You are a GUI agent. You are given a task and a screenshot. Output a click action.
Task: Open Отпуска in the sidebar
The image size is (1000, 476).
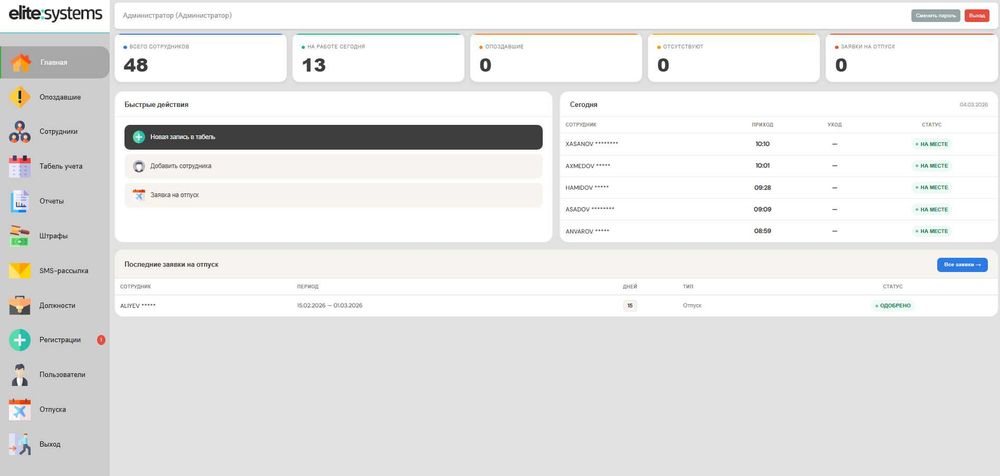(x=55, y=410)
